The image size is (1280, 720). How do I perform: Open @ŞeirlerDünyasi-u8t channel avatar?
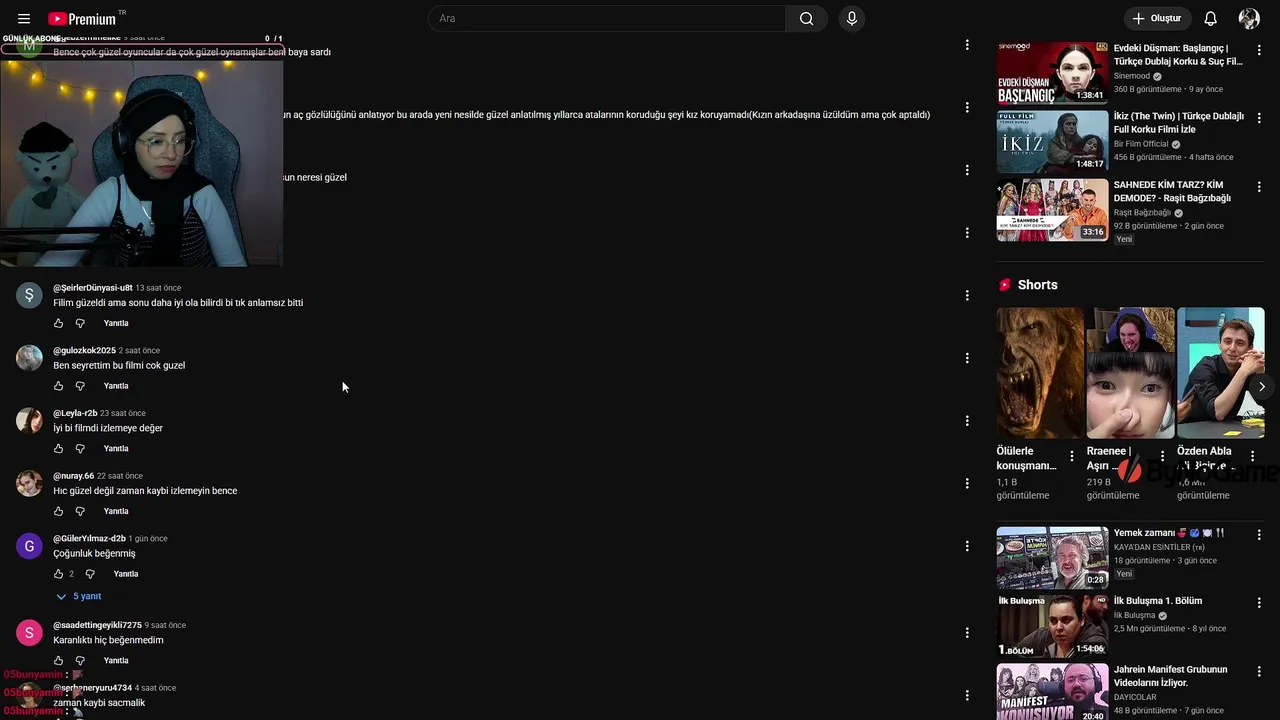pyautogui.click(x=29, y=295)
